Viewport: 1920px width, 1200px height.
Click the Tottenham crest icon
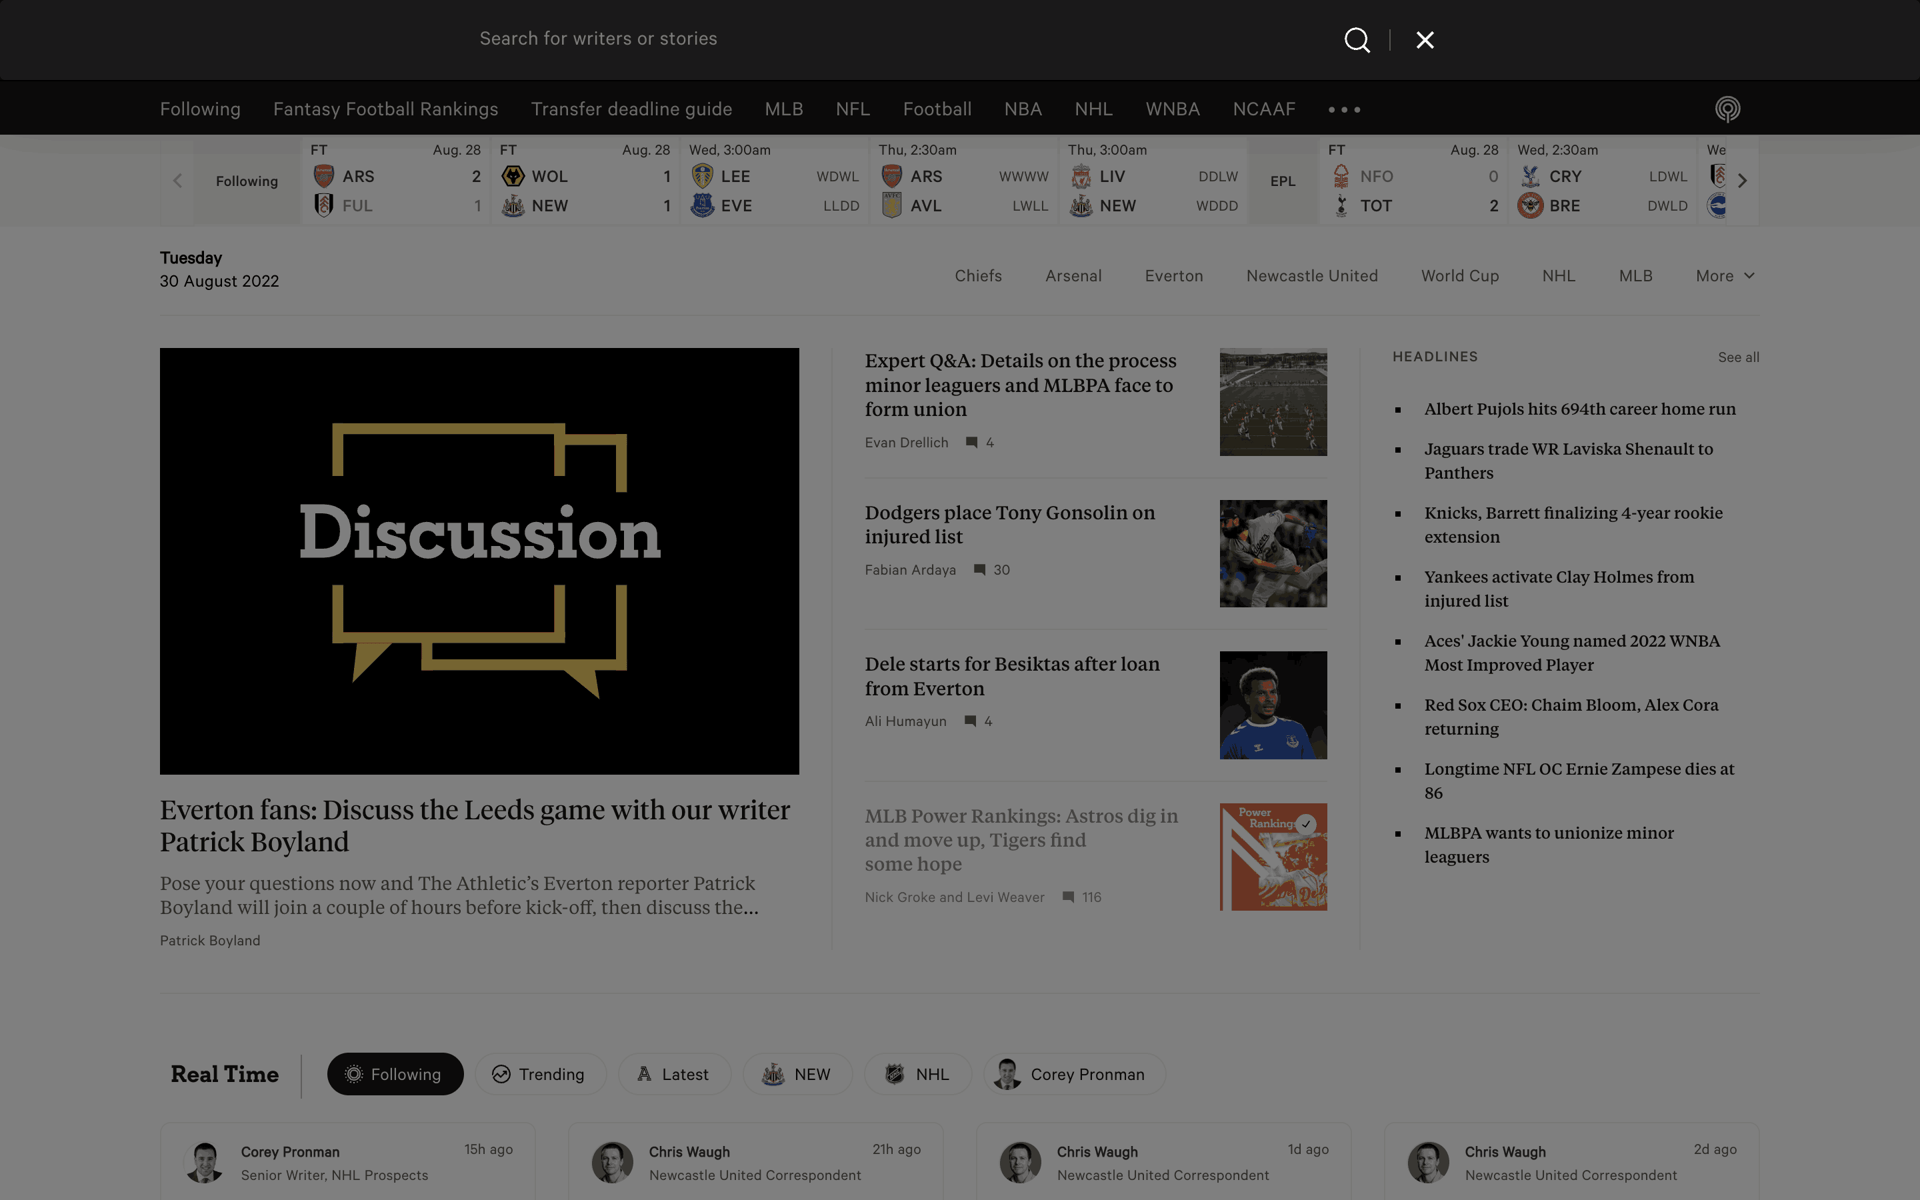tap(1341, 206)
